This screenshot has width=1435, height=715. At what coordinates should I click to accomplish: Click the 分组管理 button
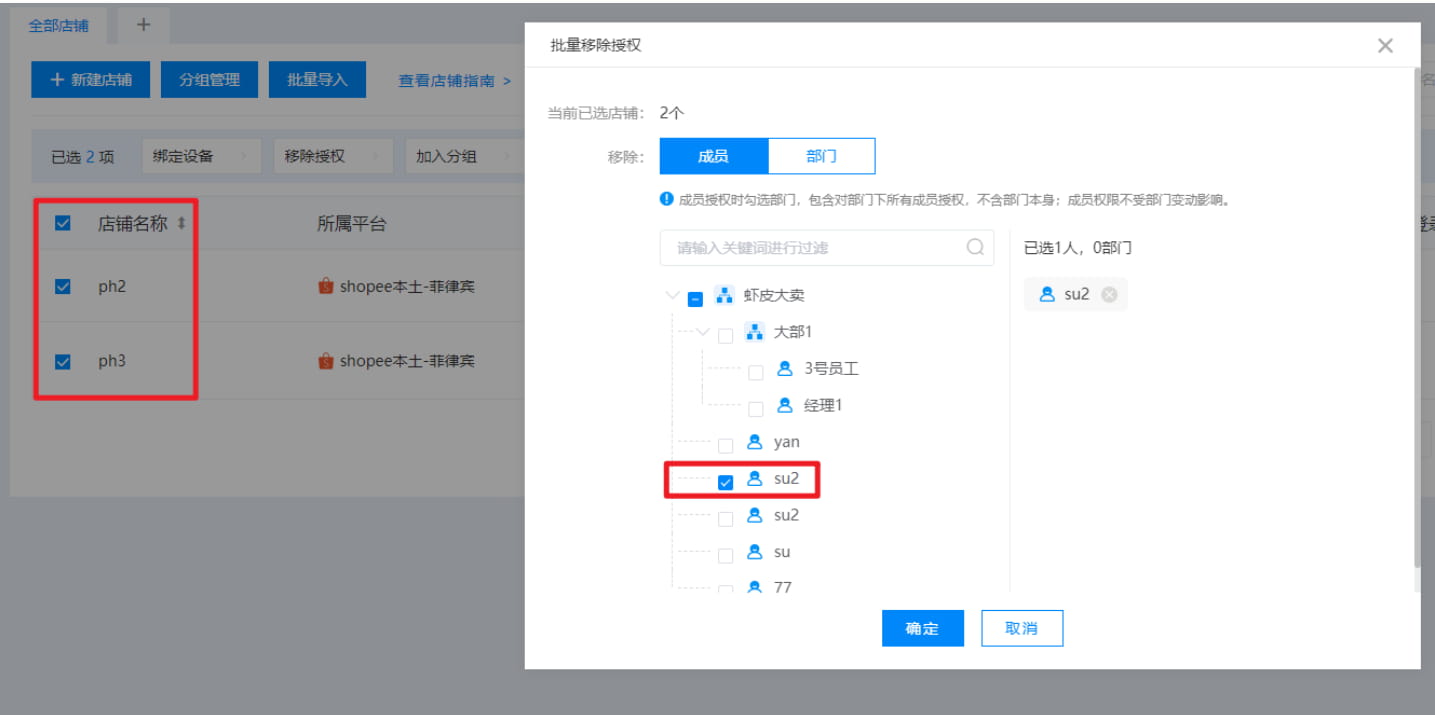(209, 80)
